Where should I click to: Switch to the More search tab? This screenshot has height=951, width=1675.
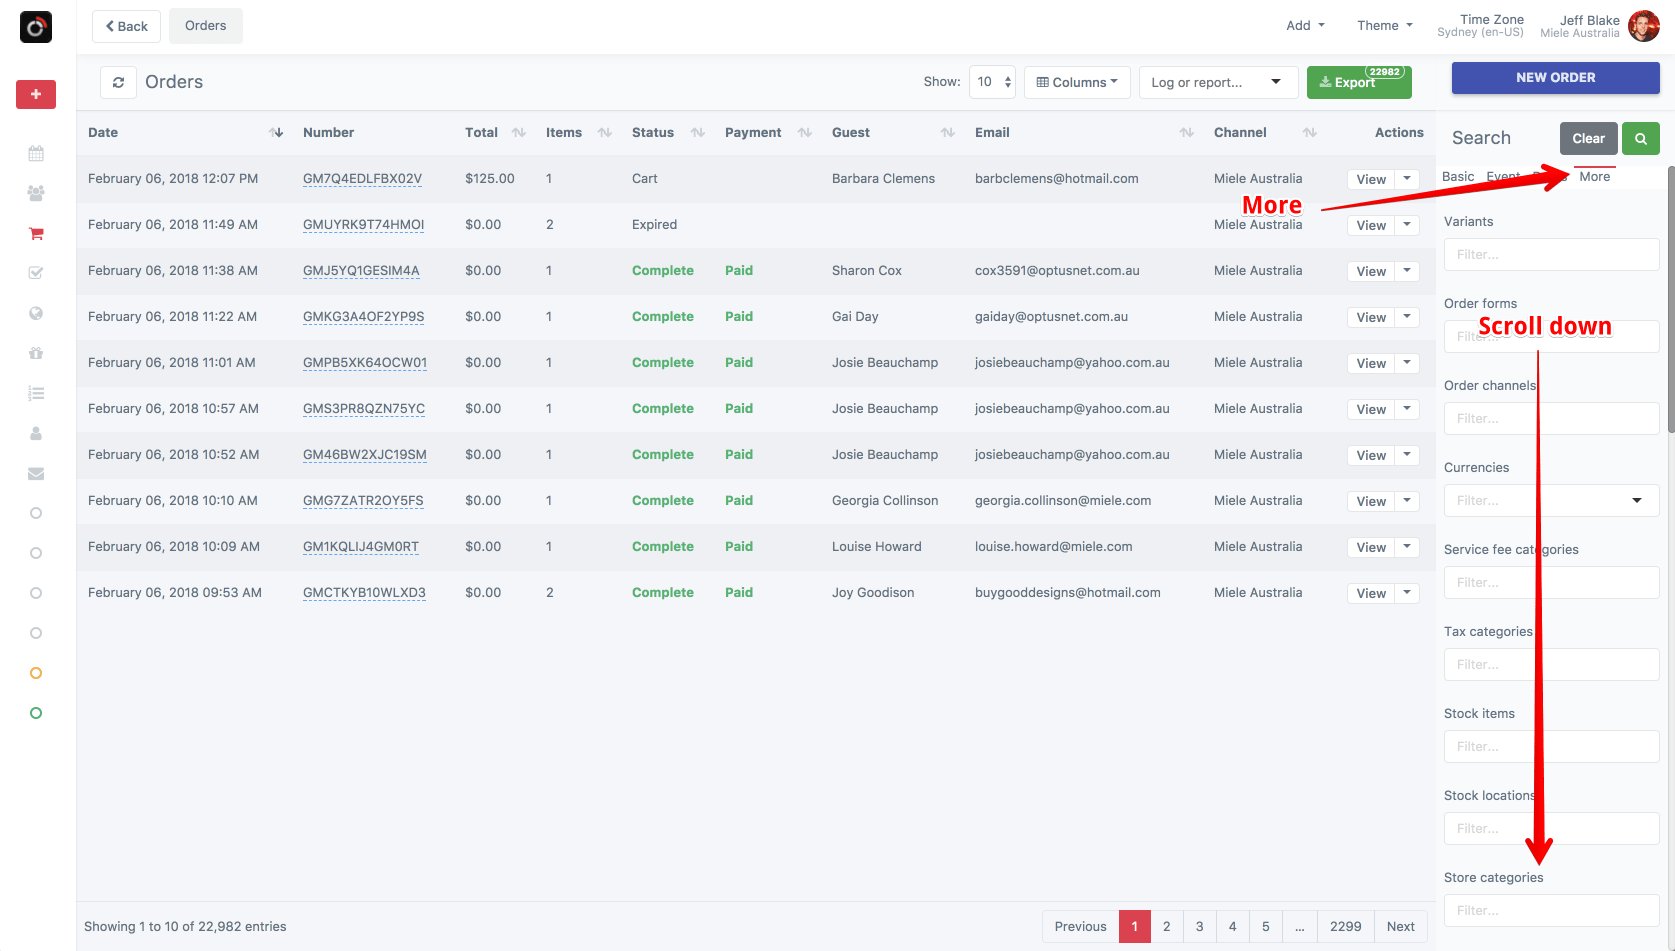[1595, 177]
